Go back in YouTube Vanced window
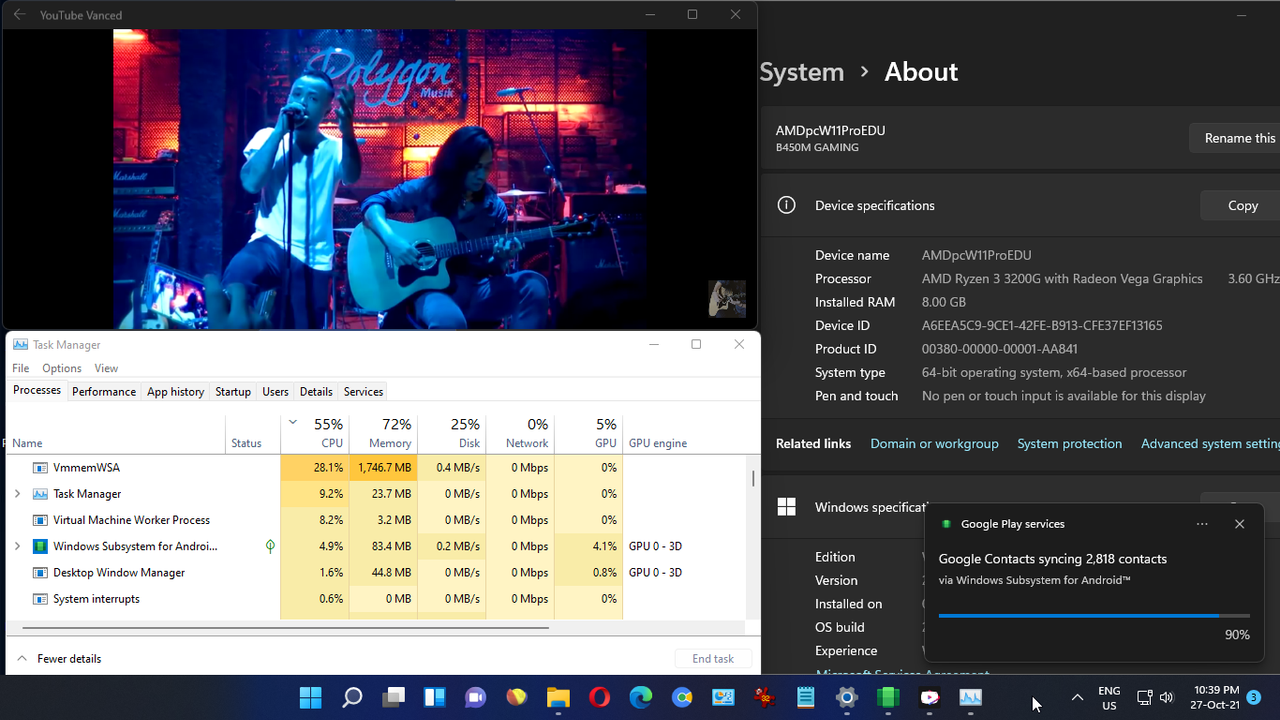Viewport: 1280px width, 720px height. click(19, 15)
